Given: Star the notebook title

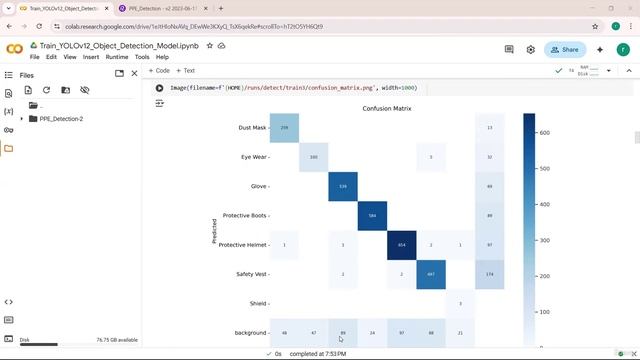Looking at the screenshot, I should (x=209, y=46).
